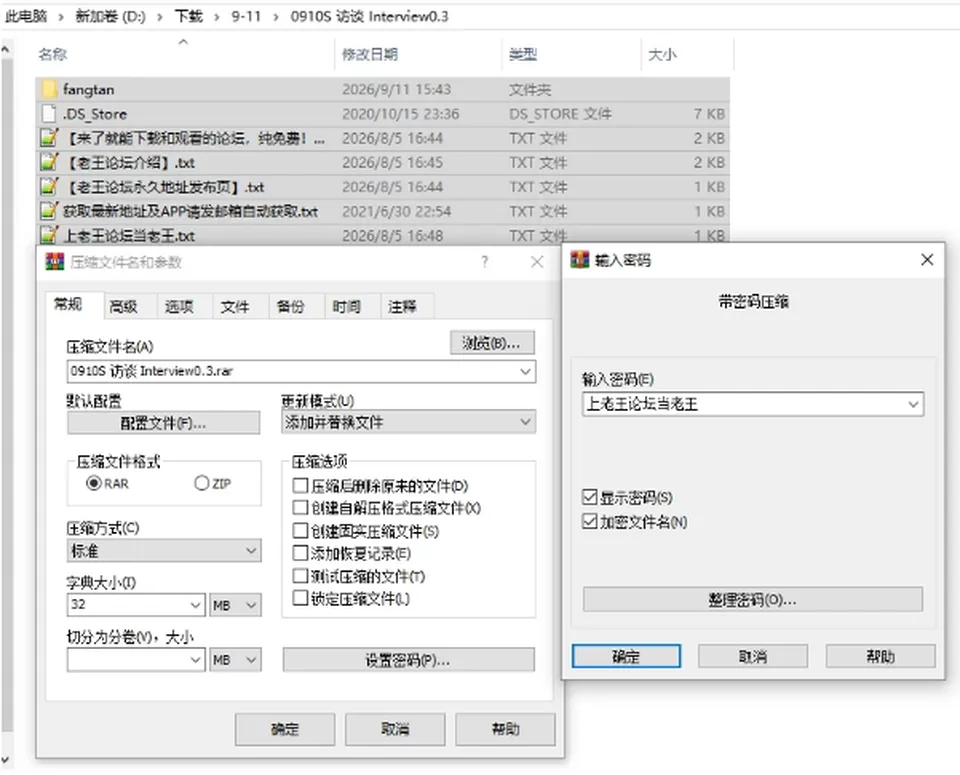The height and width of the screenshot is (775, 960).
Task: Enable 测试压缩的文件 option
Action: coord(300,576)
